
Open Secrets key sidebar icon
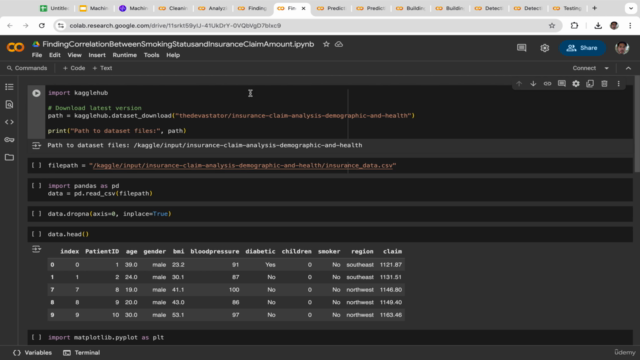tap(9, 140)
